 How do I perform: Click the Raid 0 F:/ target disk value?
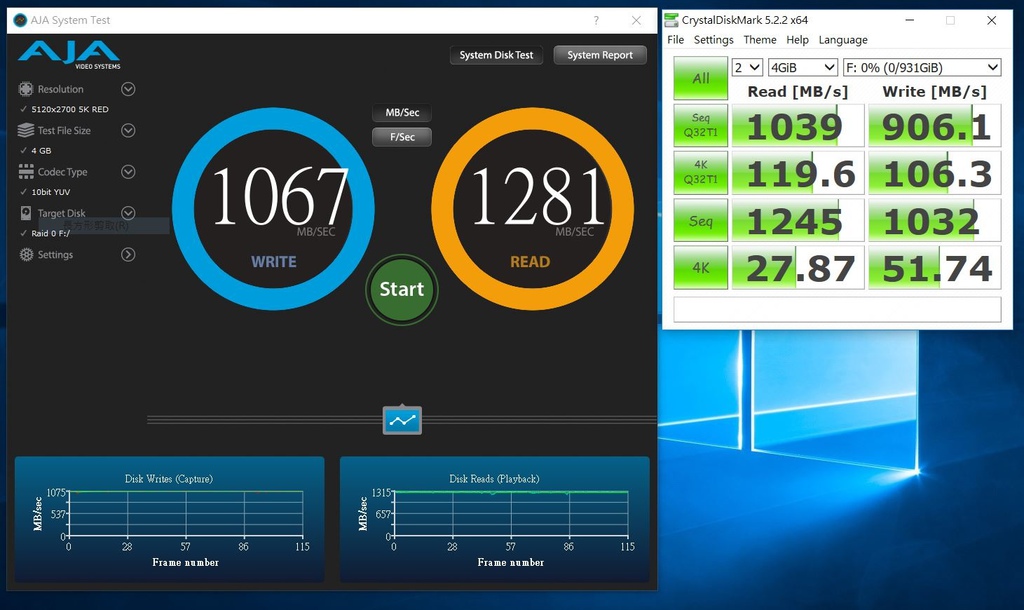point(50,233)
